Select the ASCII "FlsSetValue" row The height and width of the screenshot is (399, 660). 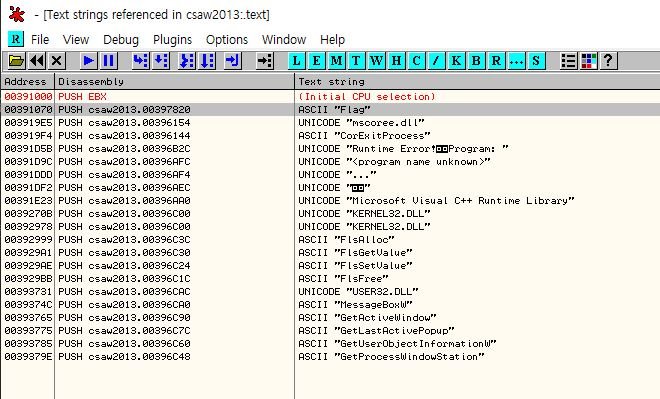tap(330, 266)
